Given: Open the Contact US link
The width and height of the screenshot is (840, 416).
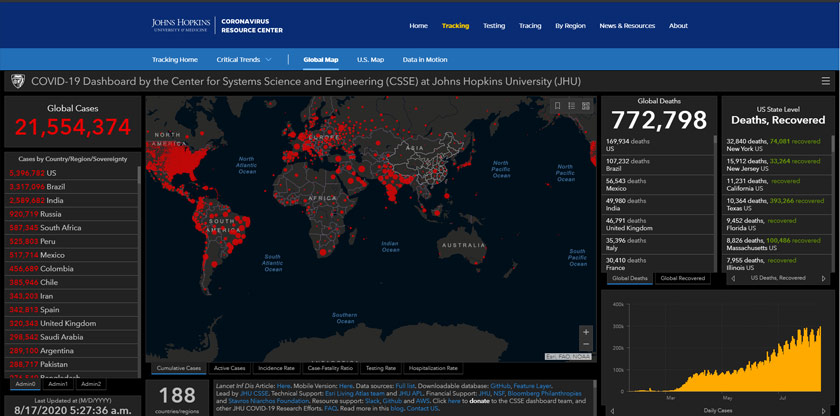Looking at the screenshot, I should 423,409.
